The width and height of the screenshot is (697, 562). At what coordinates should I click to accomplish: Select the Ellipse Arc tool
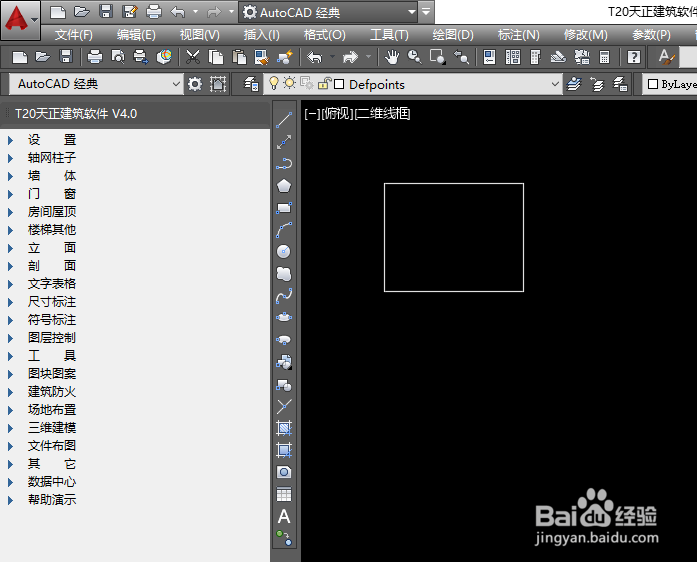coord(284,340)
